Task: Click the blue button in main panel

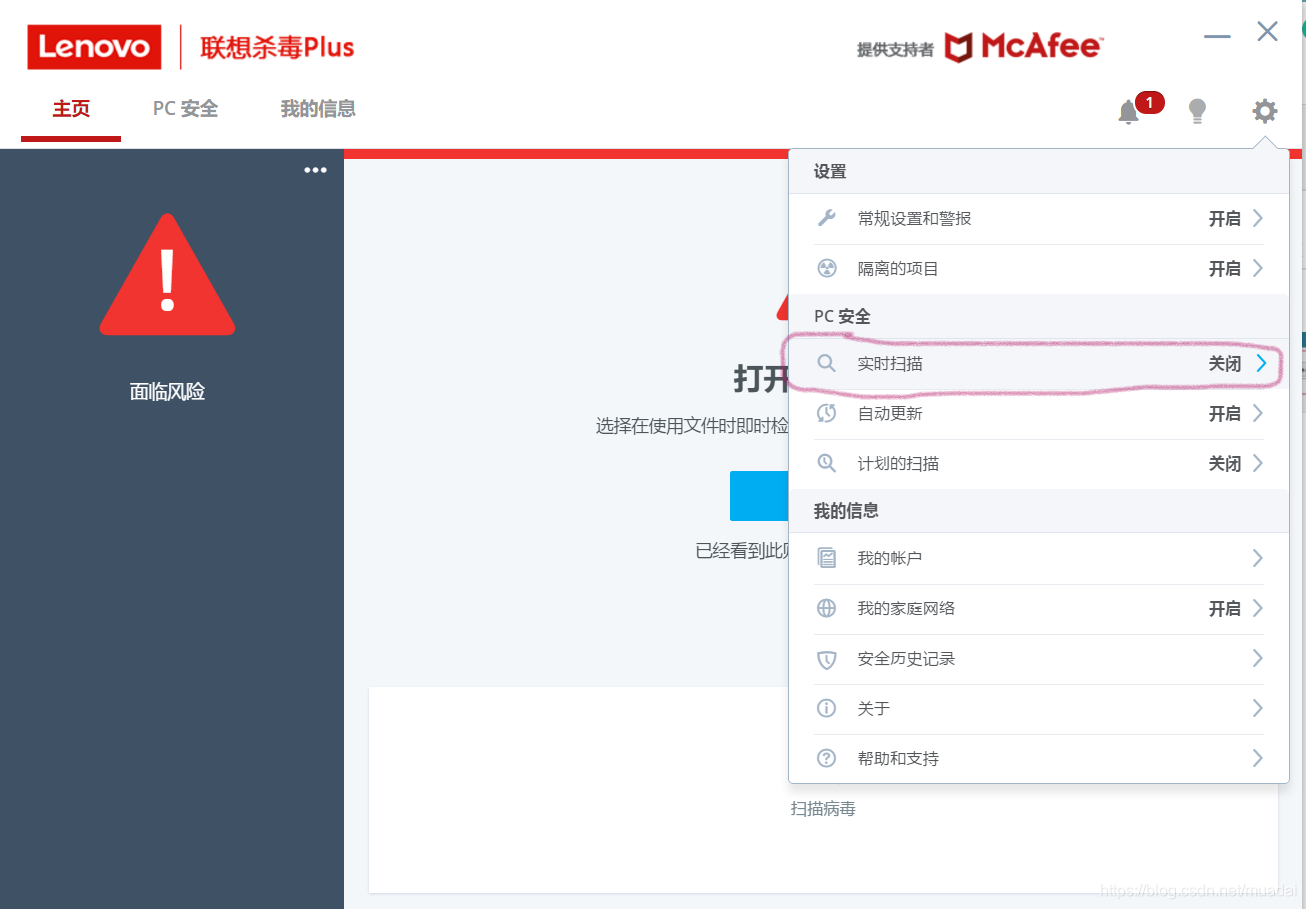Action: pyautogui.click(x=759, y=496)
